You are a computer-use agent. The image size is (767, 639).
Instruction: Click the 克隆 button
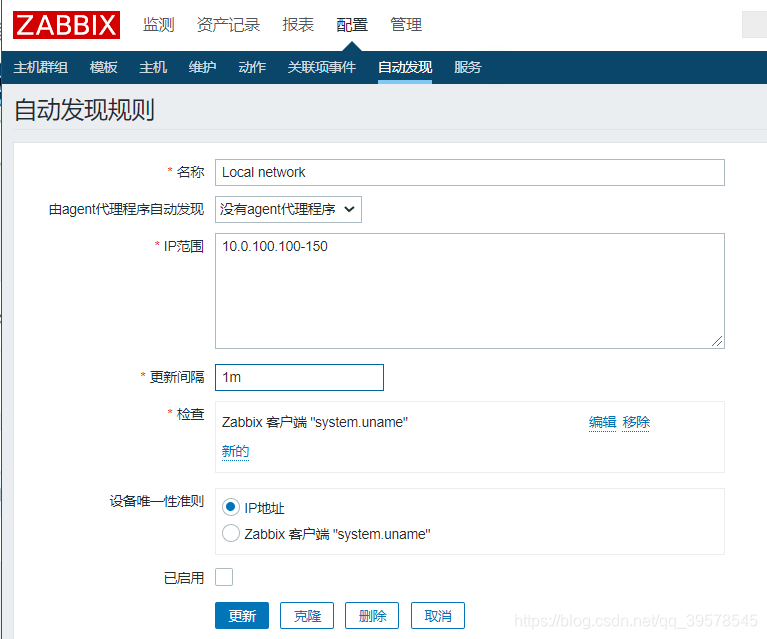[x=307, y=616]
